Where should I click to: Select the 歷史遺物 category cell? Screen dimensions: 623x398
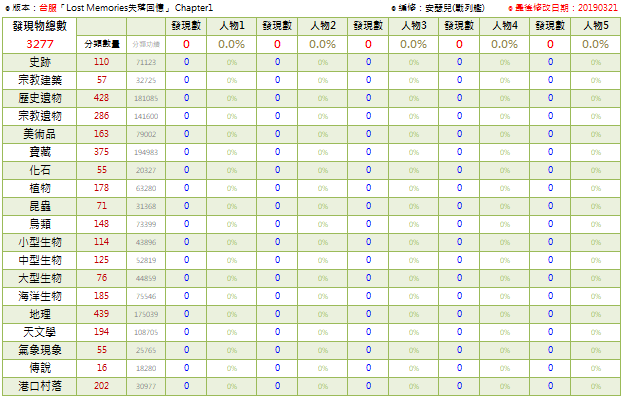(x=39, y=98)
